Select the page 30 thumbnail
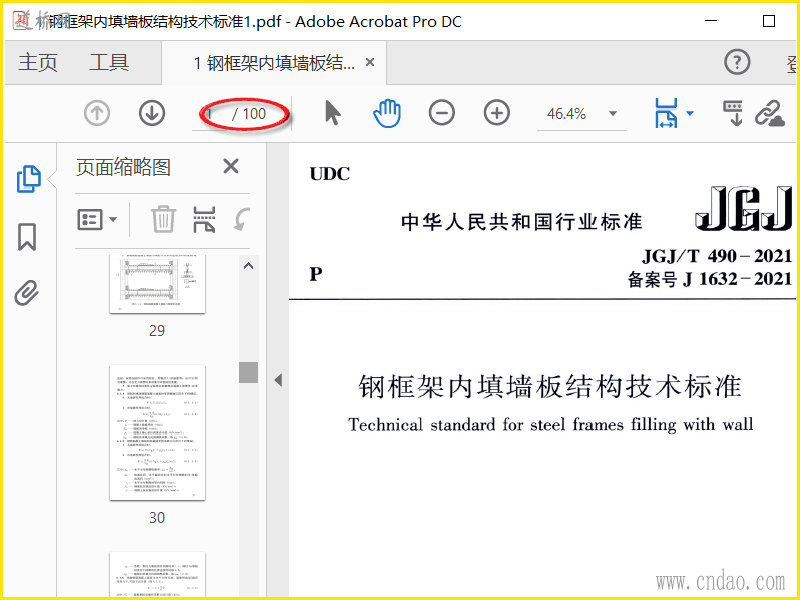Screen dimensions: 800x600 click(157, 433)
